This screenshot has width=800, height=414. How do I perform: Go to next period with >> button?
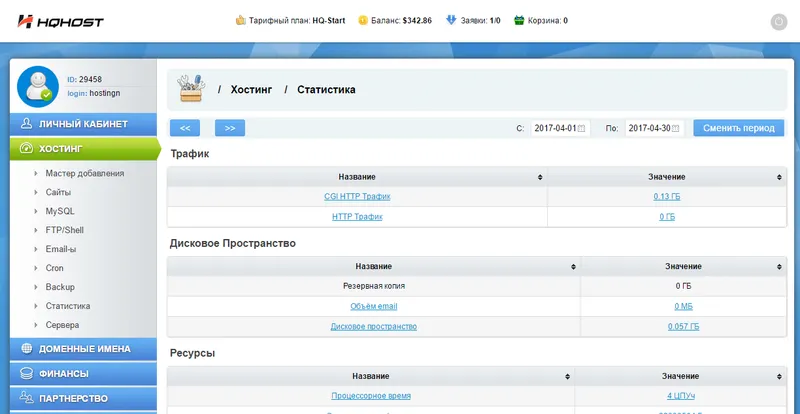pyautogui.click(x=230, y=128)
